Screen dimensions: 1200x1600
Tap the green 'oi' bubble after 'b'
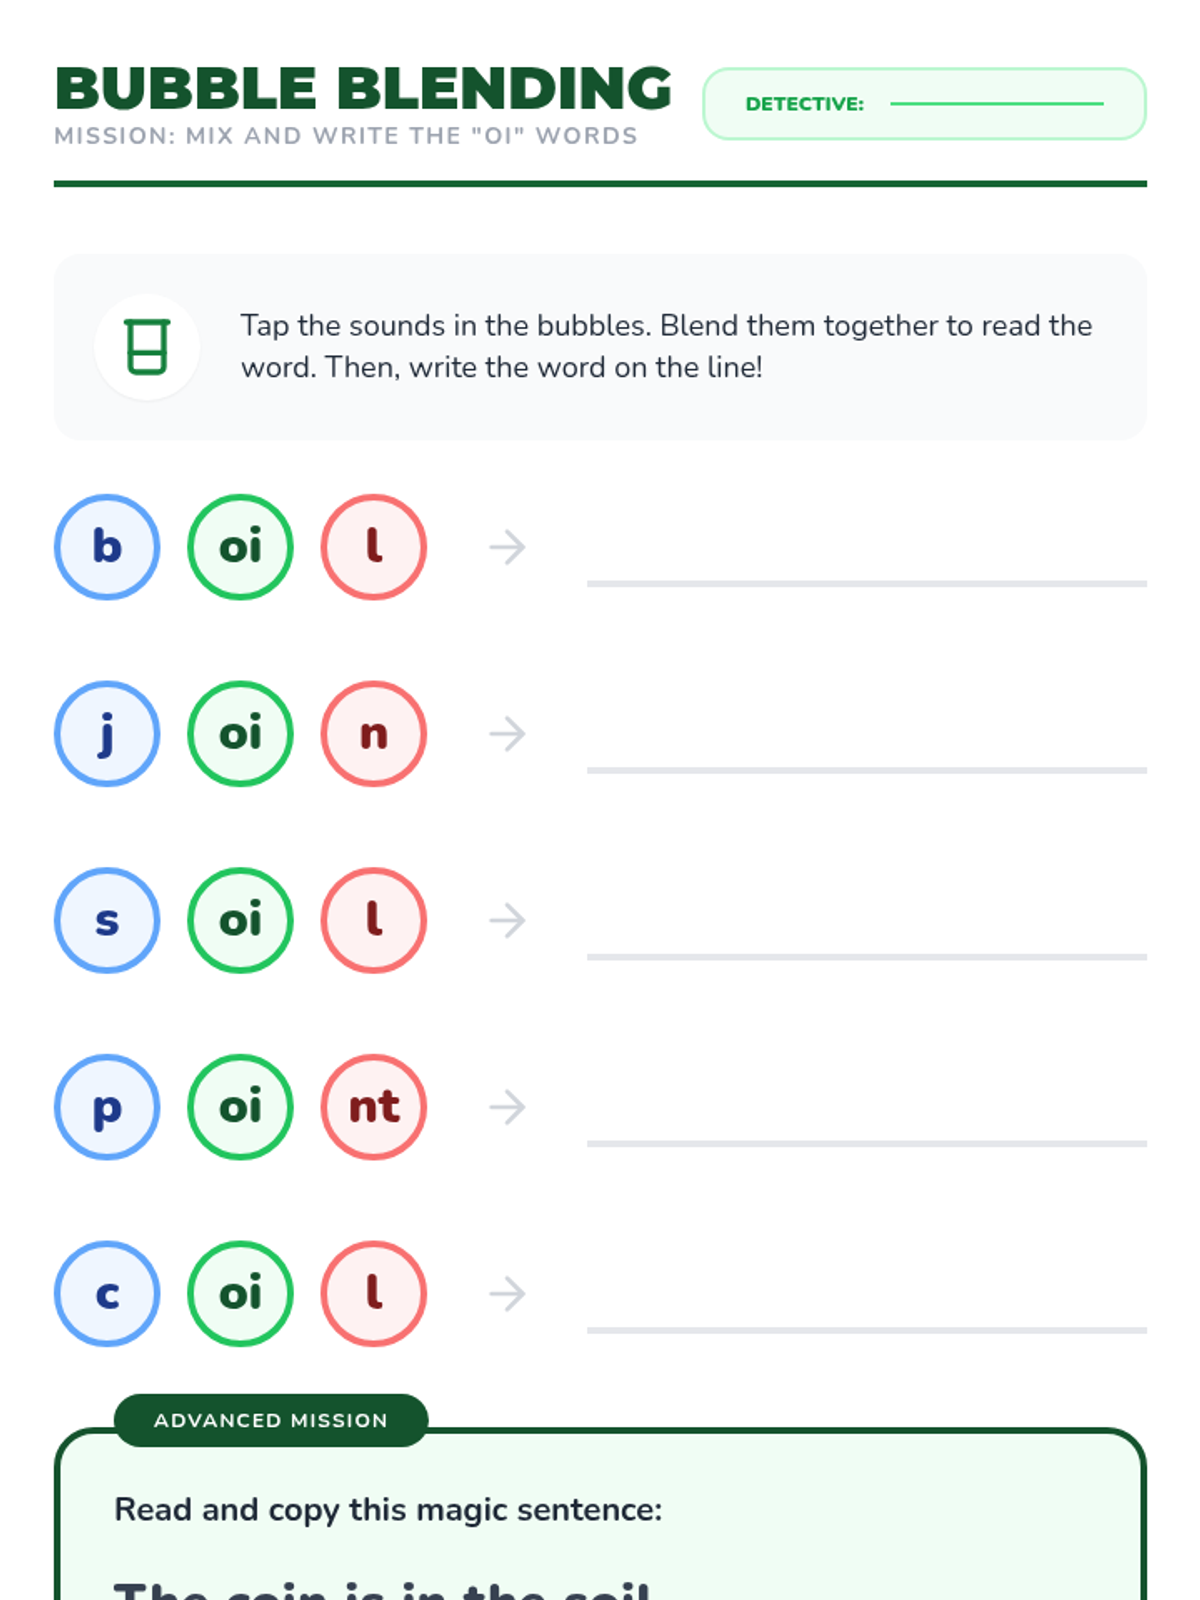point(240,547)
